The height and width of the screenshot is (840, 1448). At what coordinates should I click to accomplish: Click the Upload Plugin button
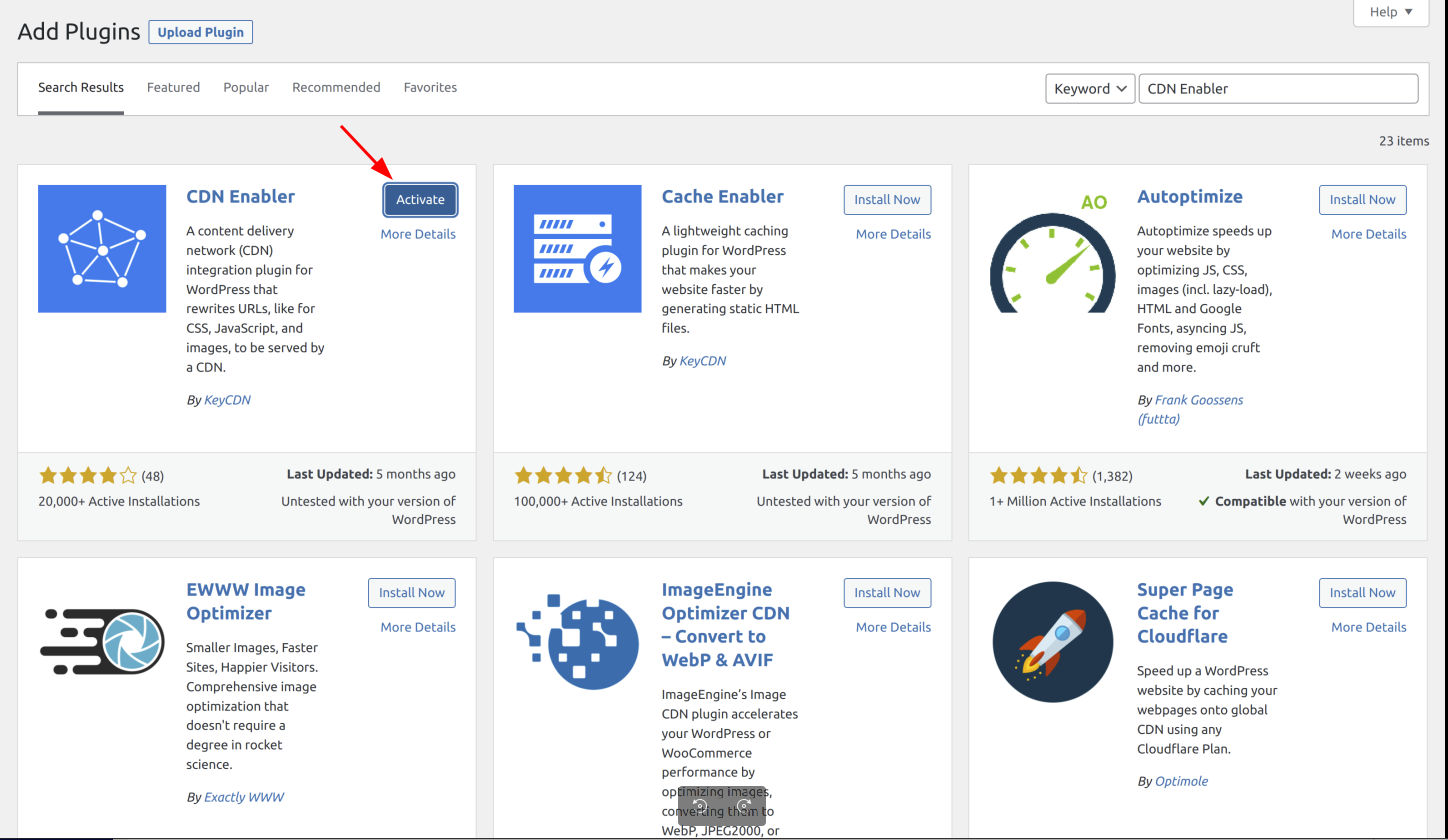tap(201, 32)
